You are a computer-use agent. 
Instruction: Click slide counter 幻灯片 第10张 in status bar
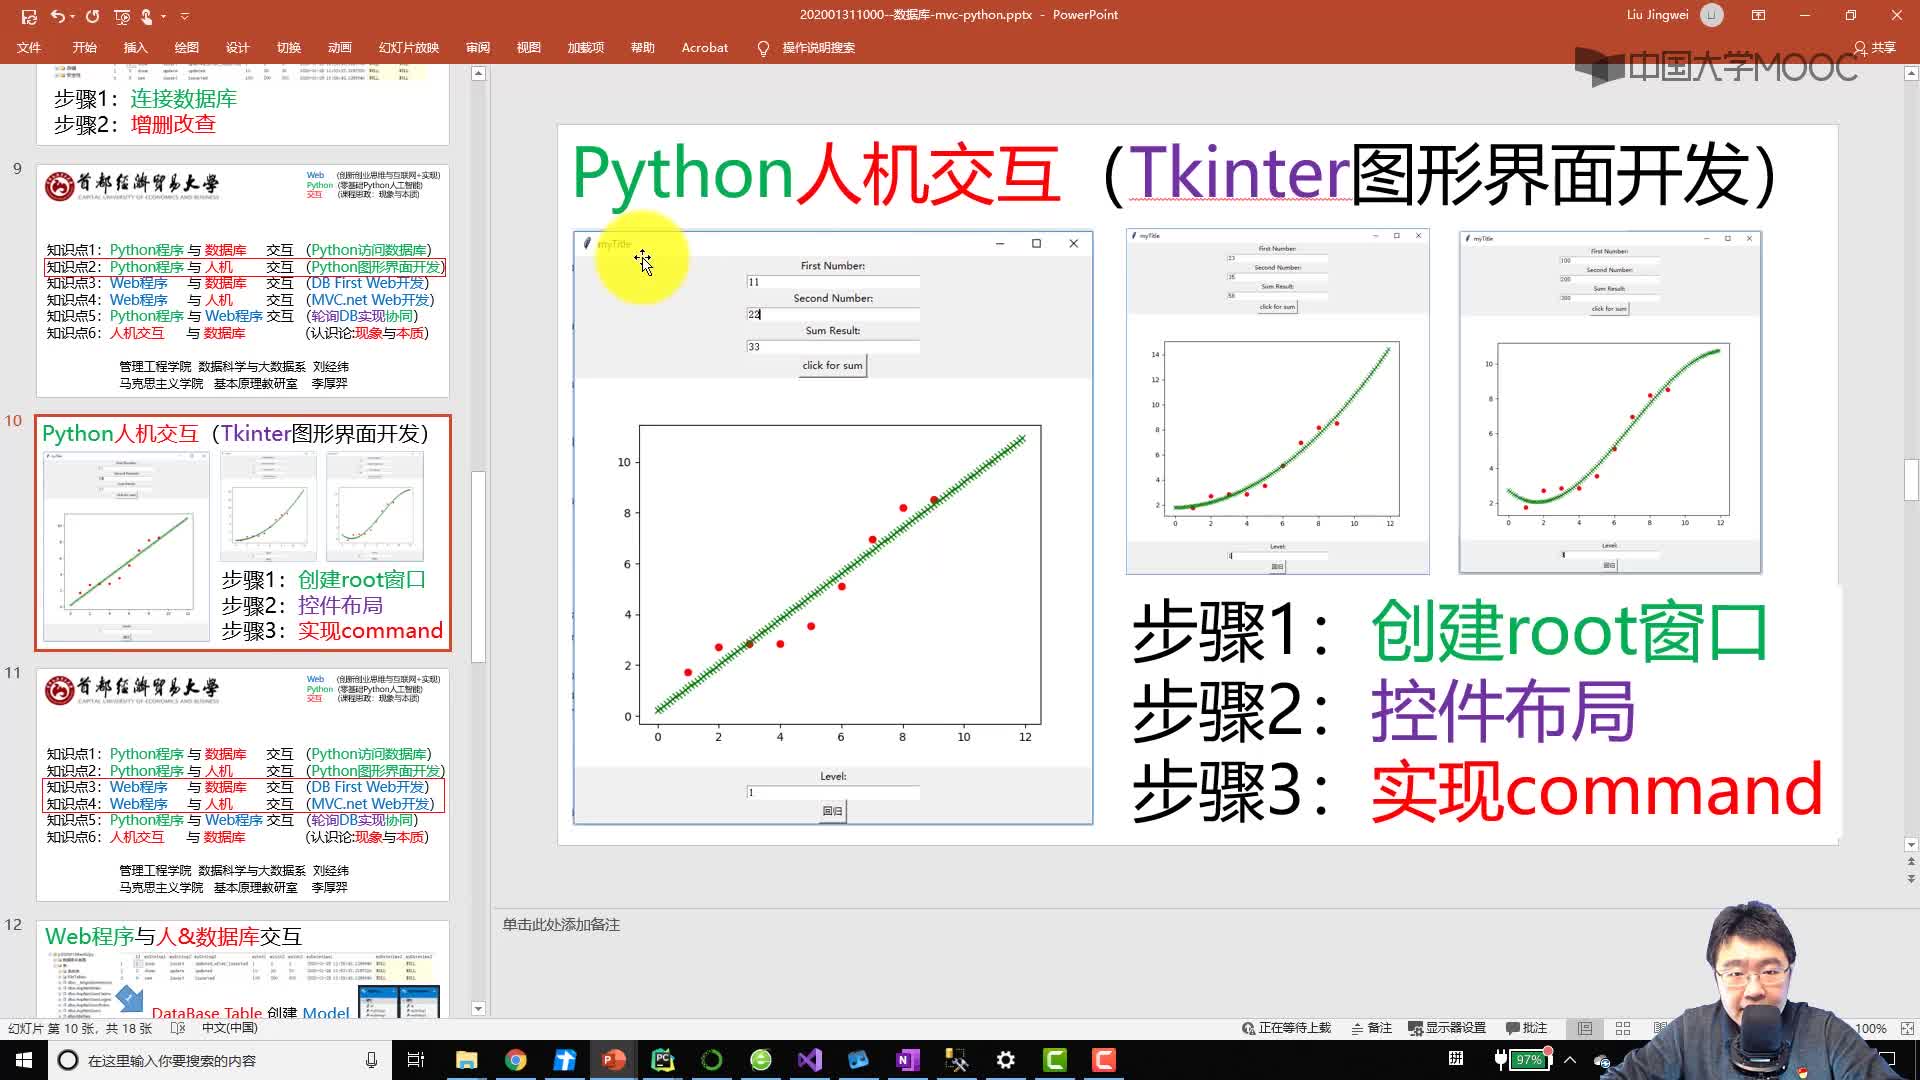coord(80,1028)
